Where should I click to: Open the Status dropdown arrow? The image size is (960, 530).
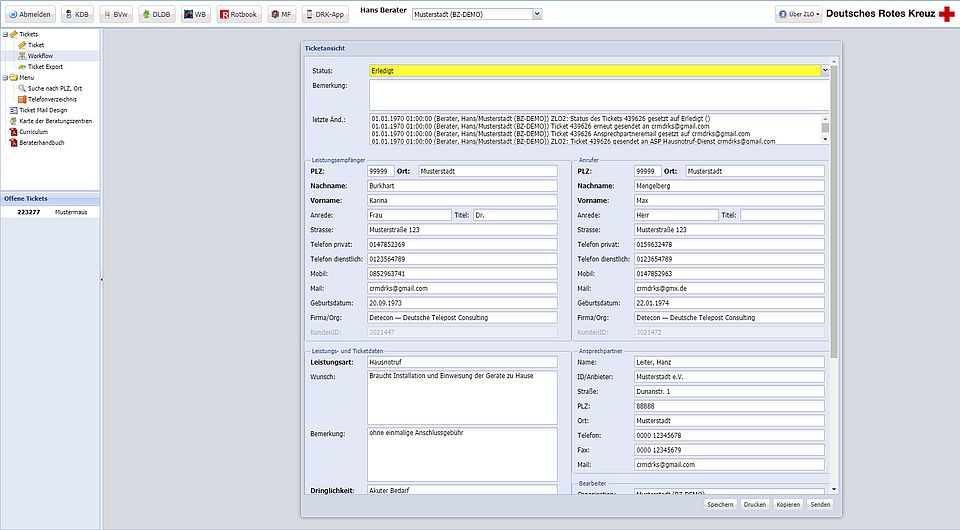point(825,71)
